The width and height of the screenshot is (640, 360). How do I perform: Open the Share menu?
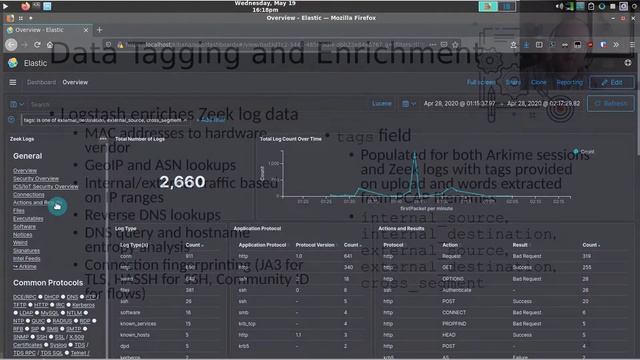click(x=513, y=82)
